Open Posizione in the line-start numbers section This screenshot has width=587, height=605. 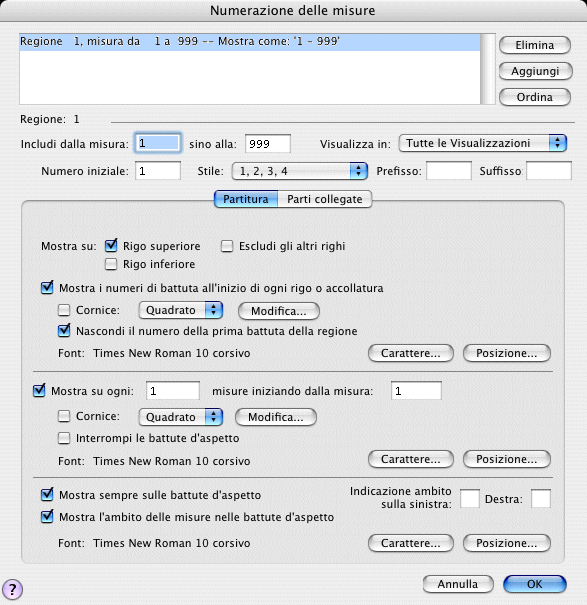pyautogui.click(x=506, y=353)
